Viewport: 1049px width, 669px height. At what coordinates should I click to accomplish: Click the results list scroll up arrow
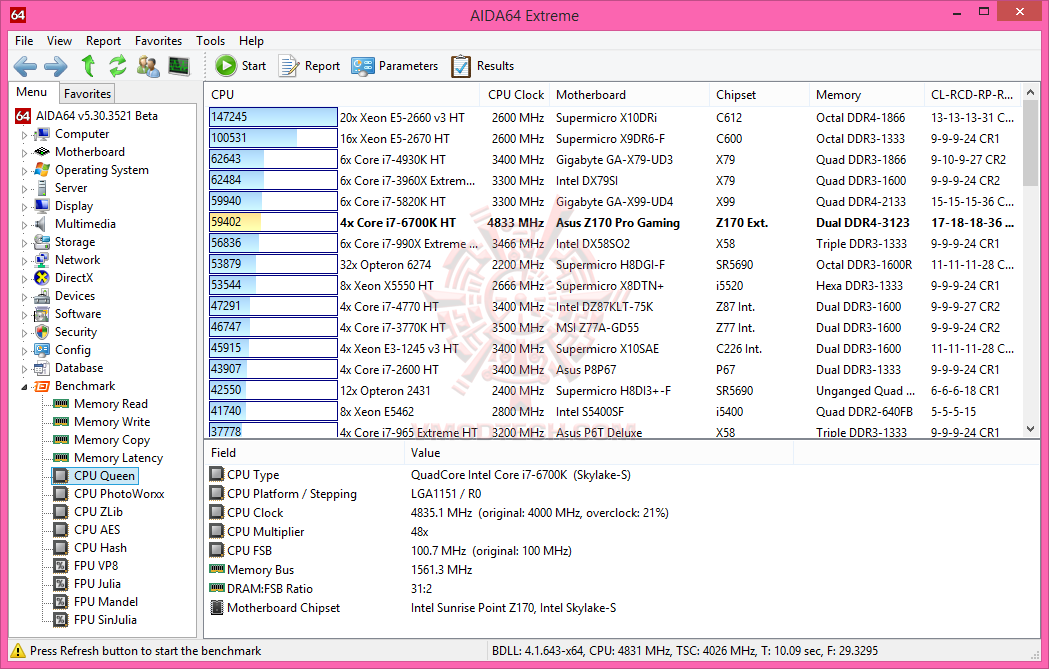coord(1030,93)
